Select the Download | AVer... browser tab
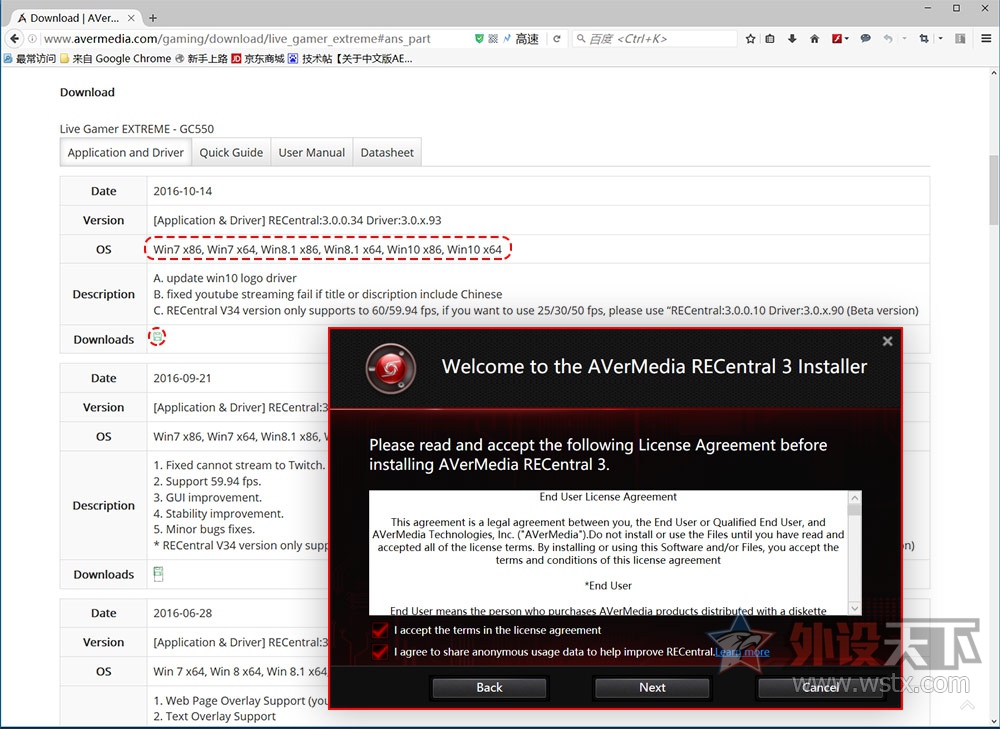This screenshot has width=1000, height=729. [75, 18]
